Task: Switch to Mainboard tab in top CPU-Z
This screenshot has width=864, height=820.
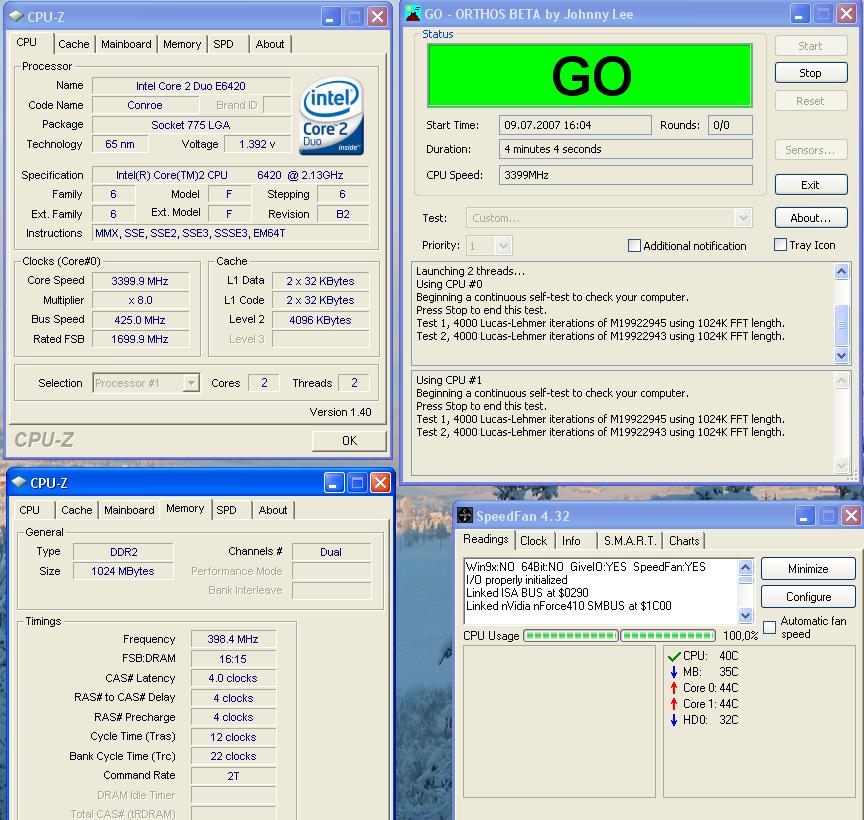Action: point(126,44)
